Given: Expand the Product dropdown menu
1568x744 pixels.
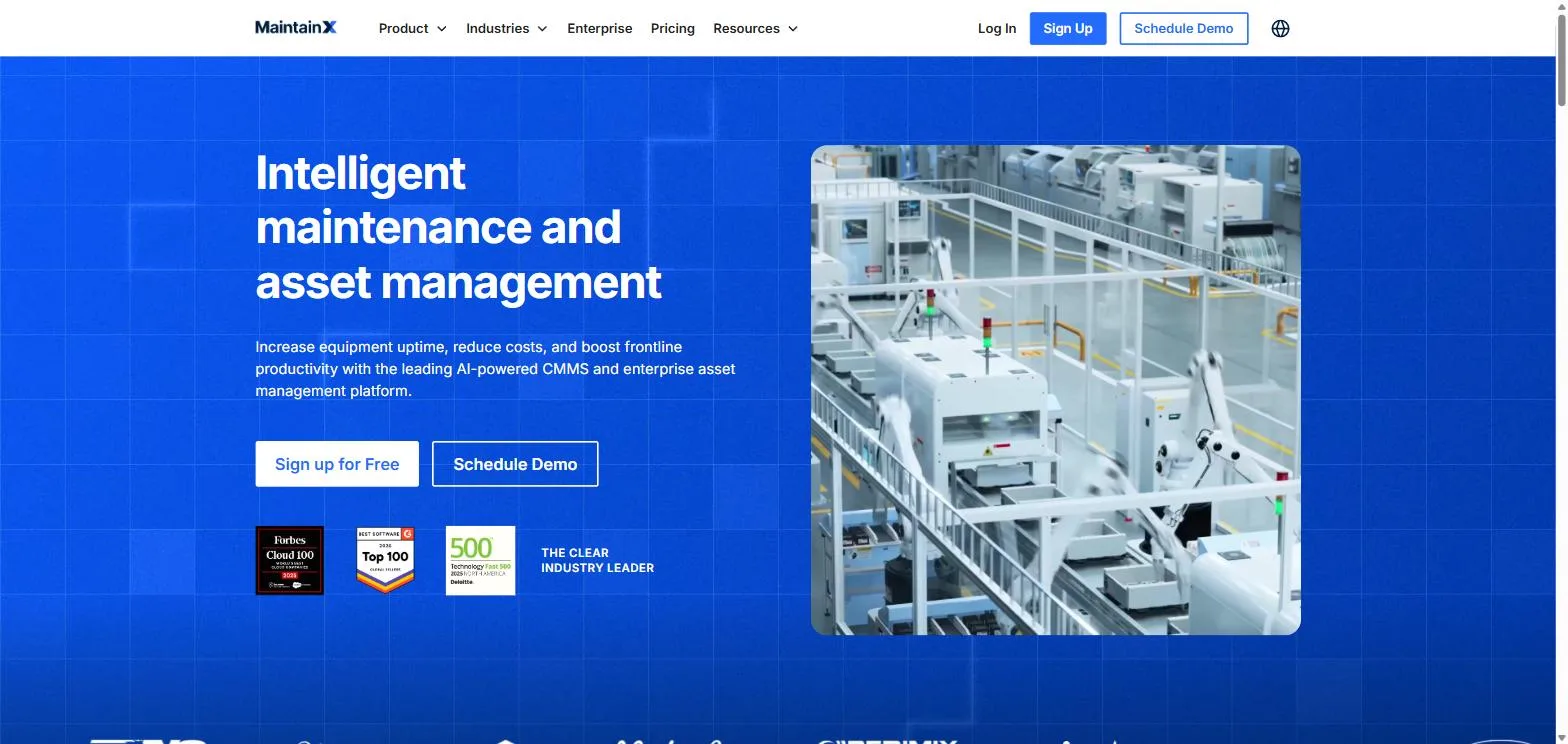Looking at the screenshot, I should tap(412, 28).
